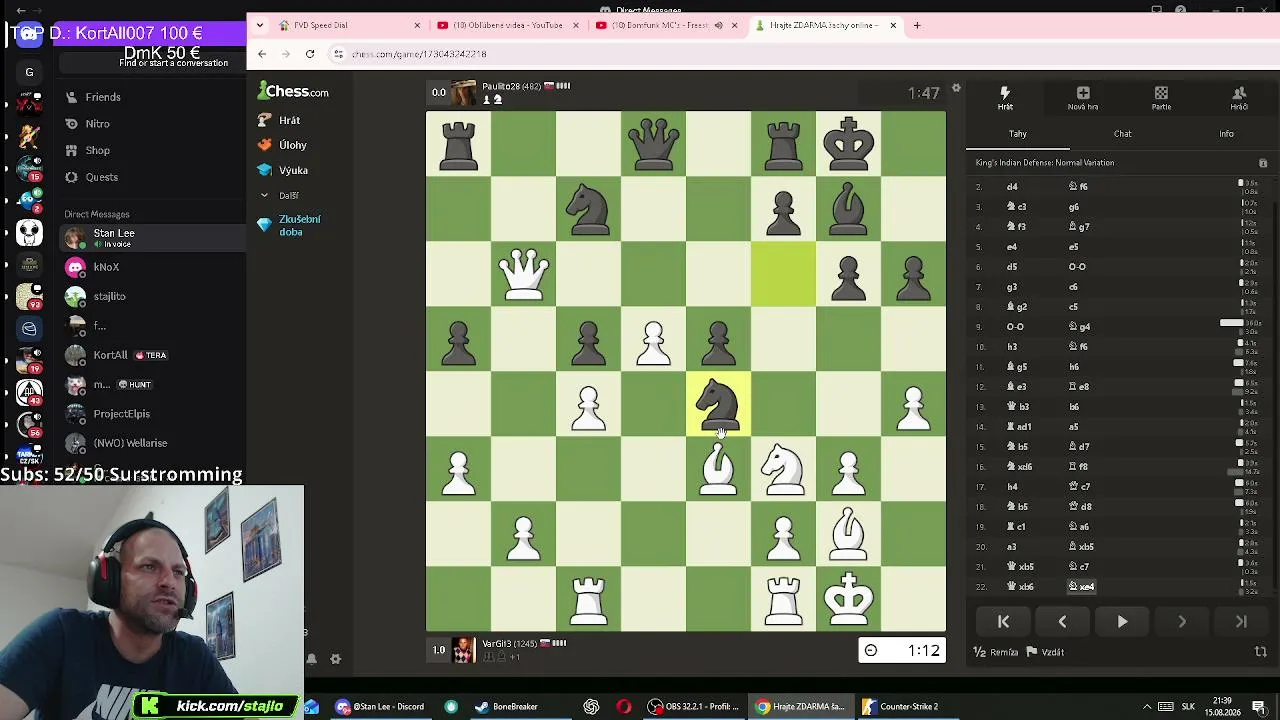
Task: Open Quests in Discord
Action: pos(101,177)
